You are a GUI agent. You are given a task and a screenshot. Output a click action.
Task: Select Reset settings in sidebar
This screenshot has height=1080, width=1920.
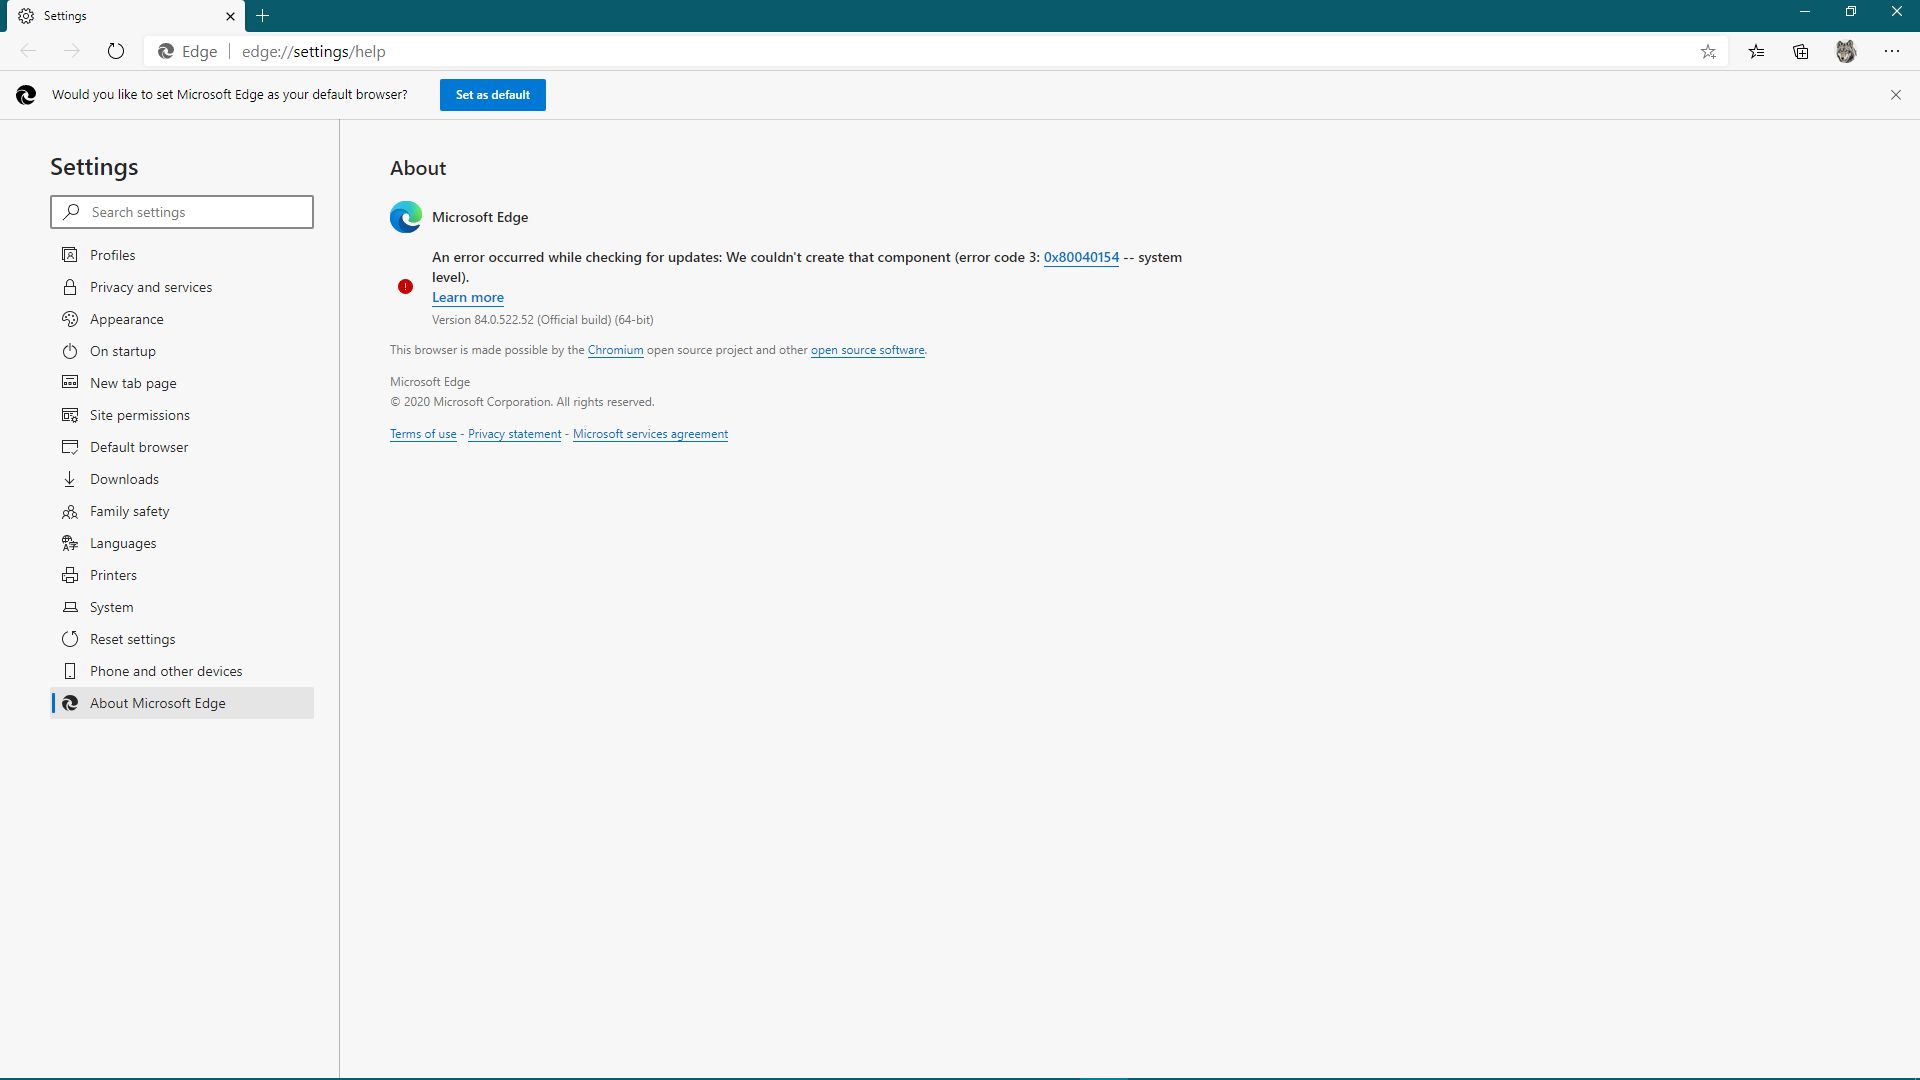coord(132,639)
